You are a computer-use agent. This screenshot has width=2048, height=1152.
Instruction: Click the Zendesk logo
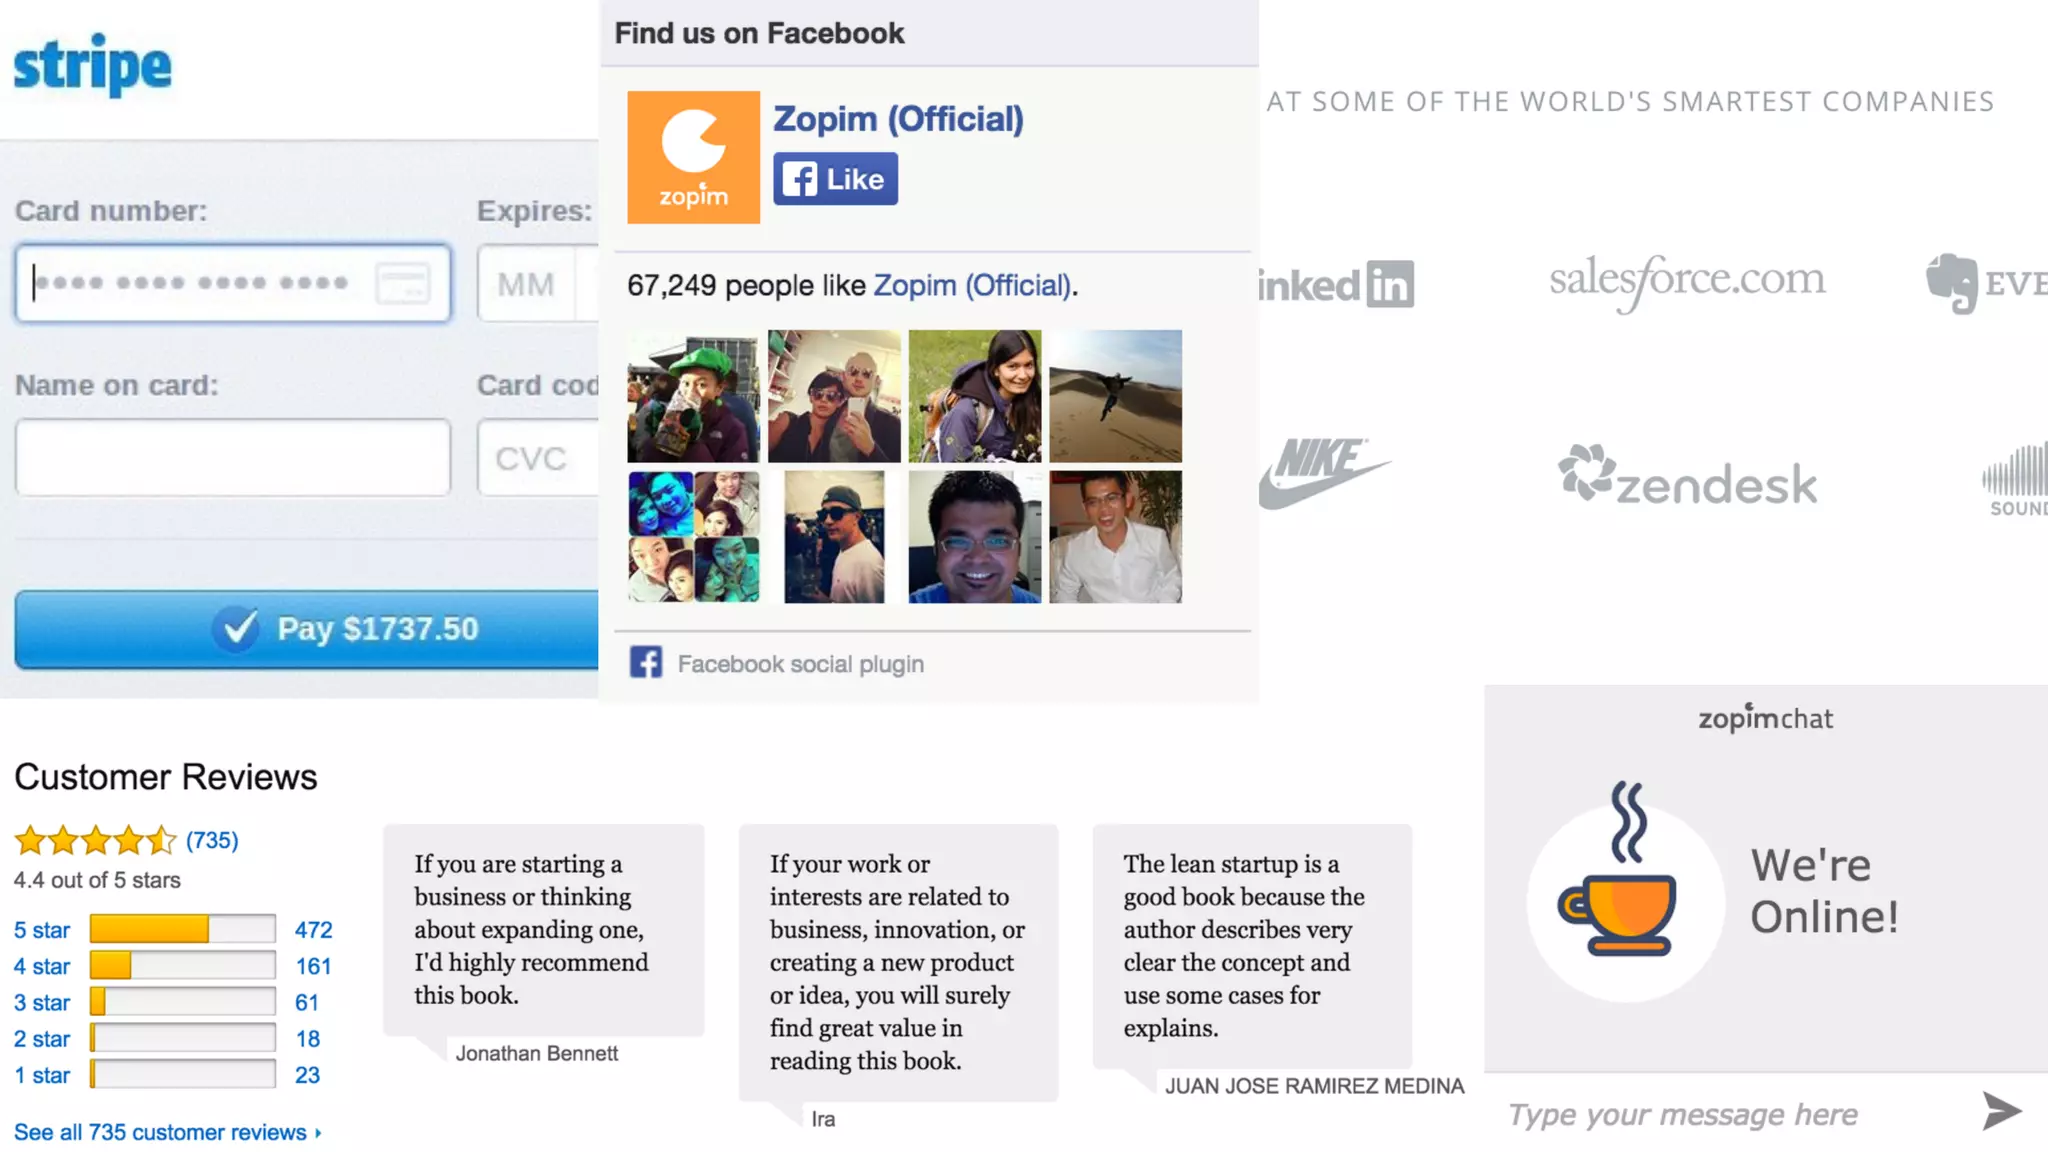pos(1687,476)
